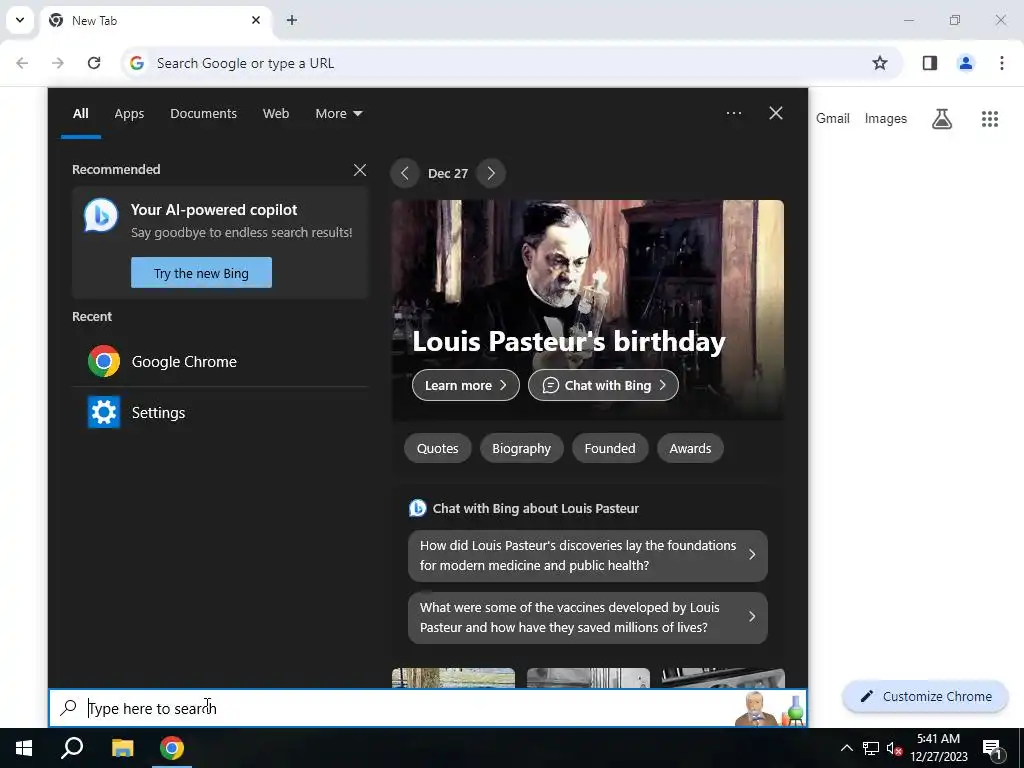The height and width of the screenshot is (768, 1024).
Task: Open Chrome three-dot menu
Action: click(x=1001, y=63)
